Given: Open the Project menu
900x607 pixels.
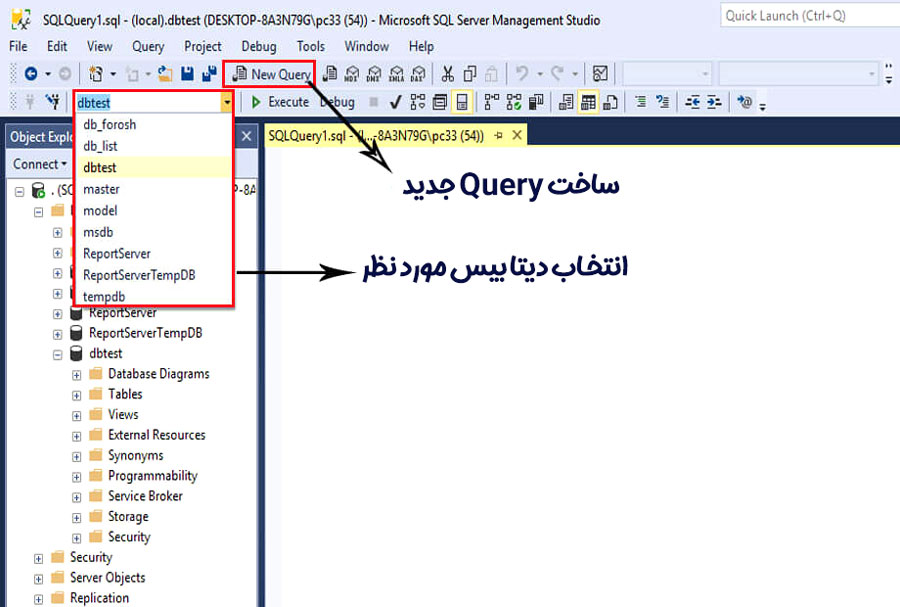Looking at the screenshot, I should point(203,46).
